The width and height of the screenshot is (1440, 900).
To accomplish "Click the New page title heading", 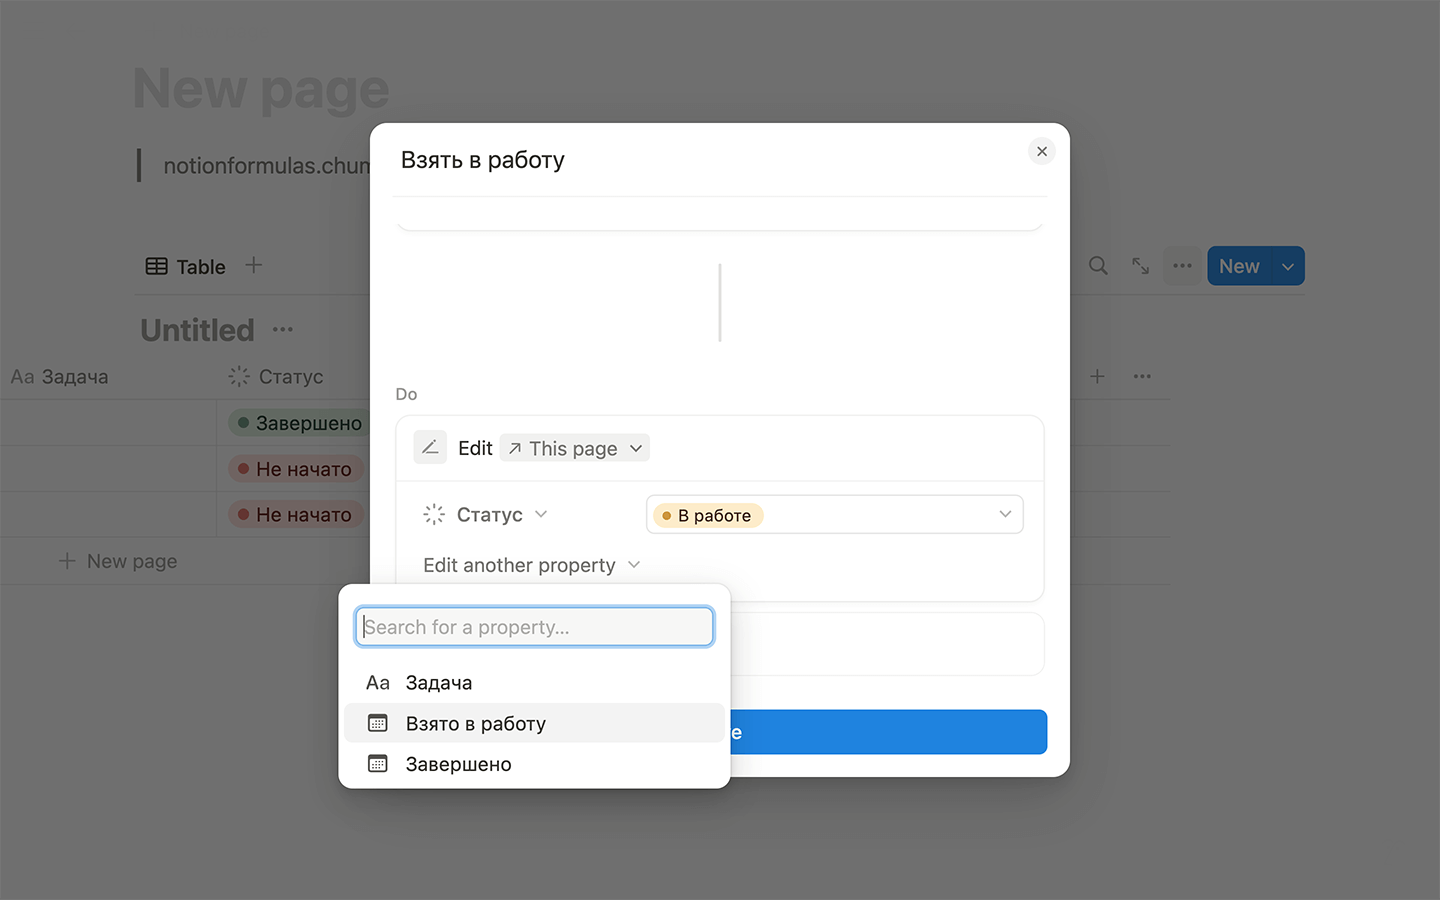I will point(261,89).
